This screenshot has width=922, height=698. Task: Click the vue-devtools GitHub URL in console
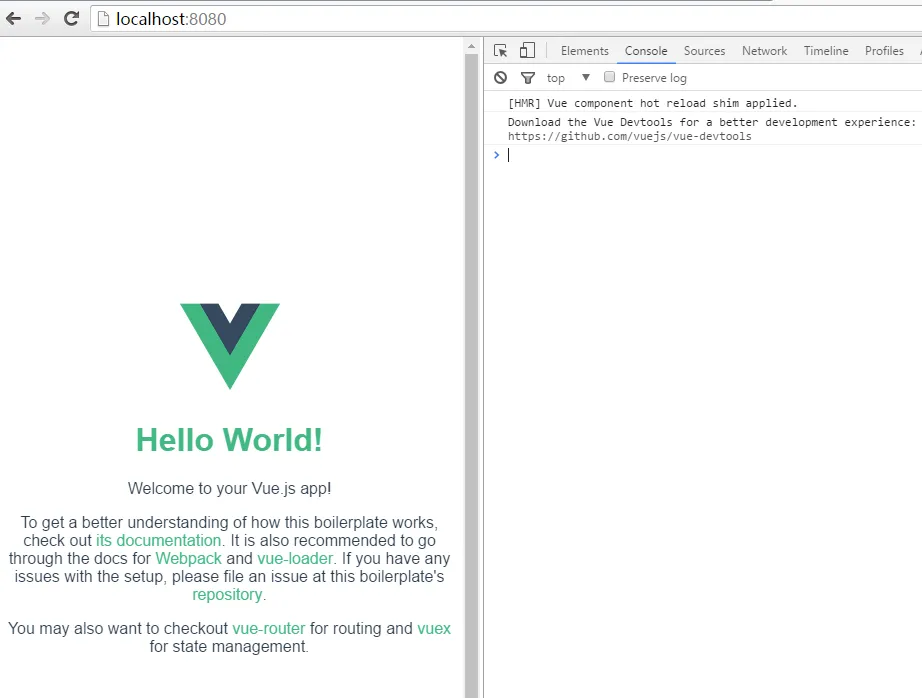coord(629,136)
